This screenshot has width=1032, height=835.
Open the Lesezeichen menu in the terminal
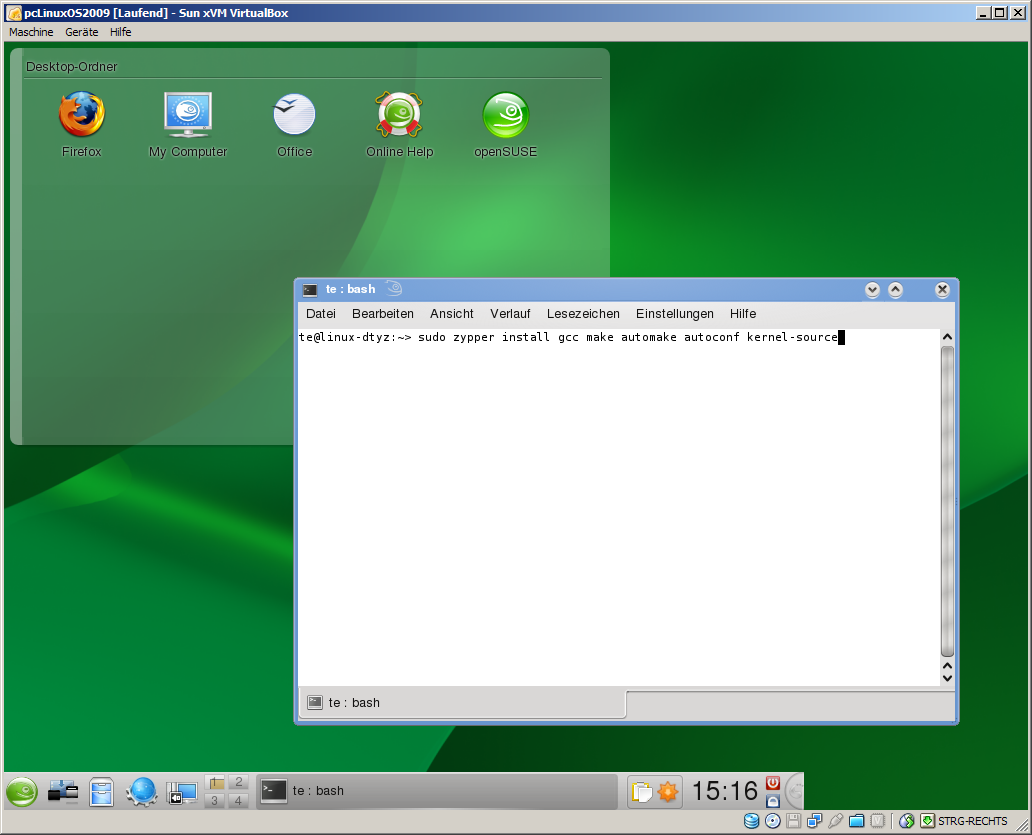point(583,314)
